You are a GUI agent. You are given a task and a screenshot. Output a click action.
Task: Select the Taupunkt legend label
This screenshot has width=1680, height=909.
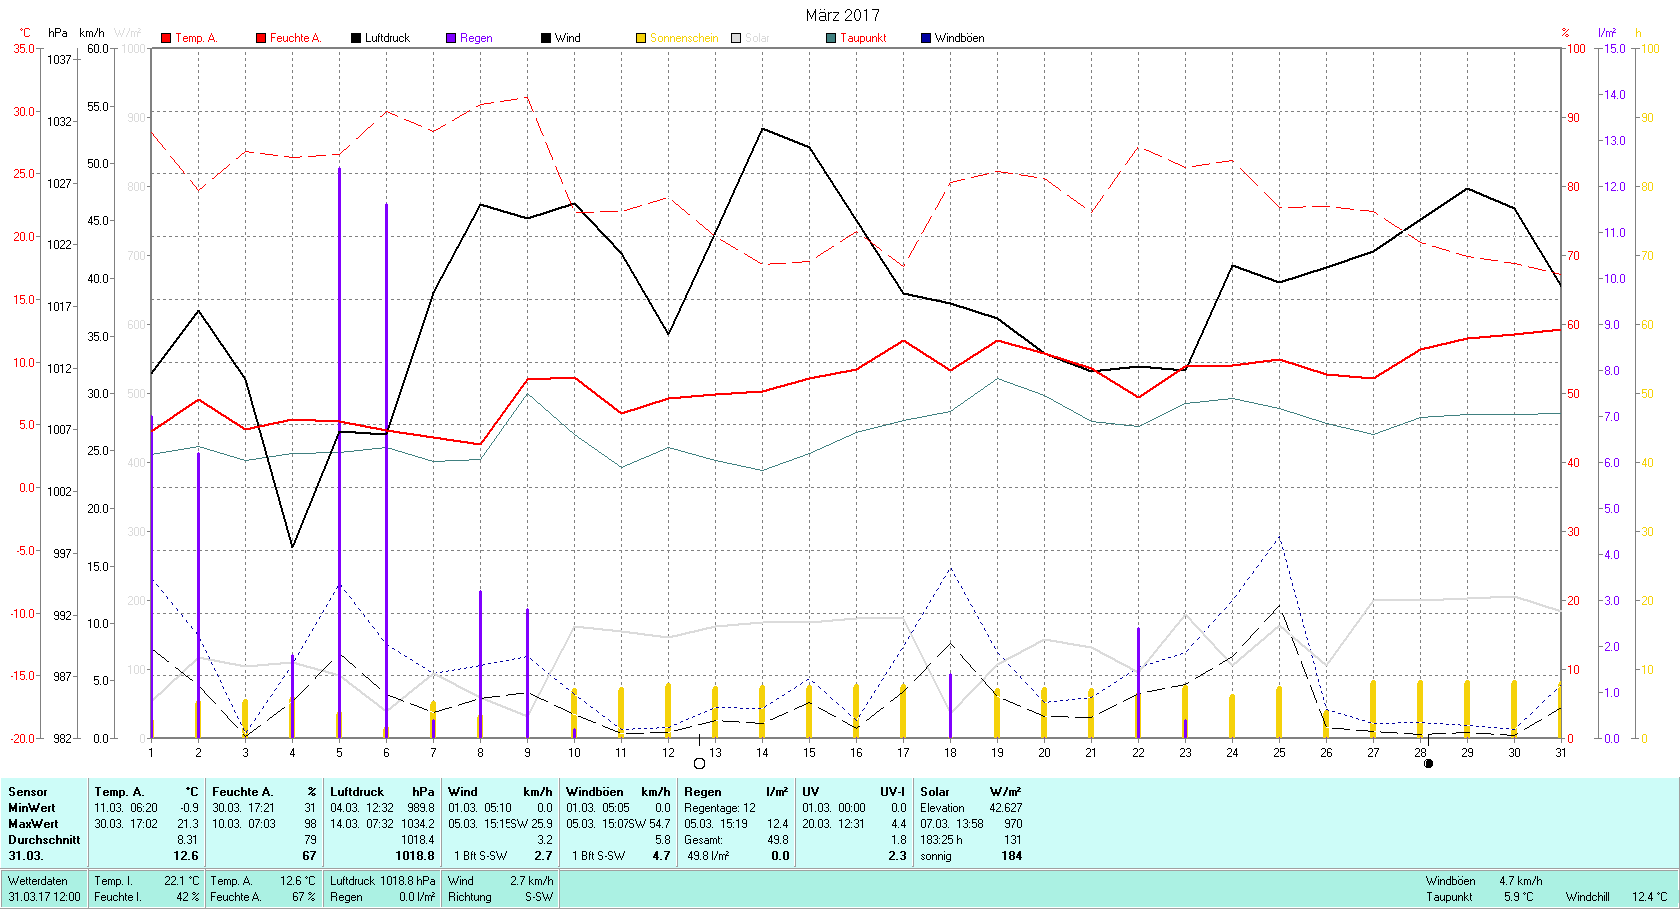[x=863, y=38]
